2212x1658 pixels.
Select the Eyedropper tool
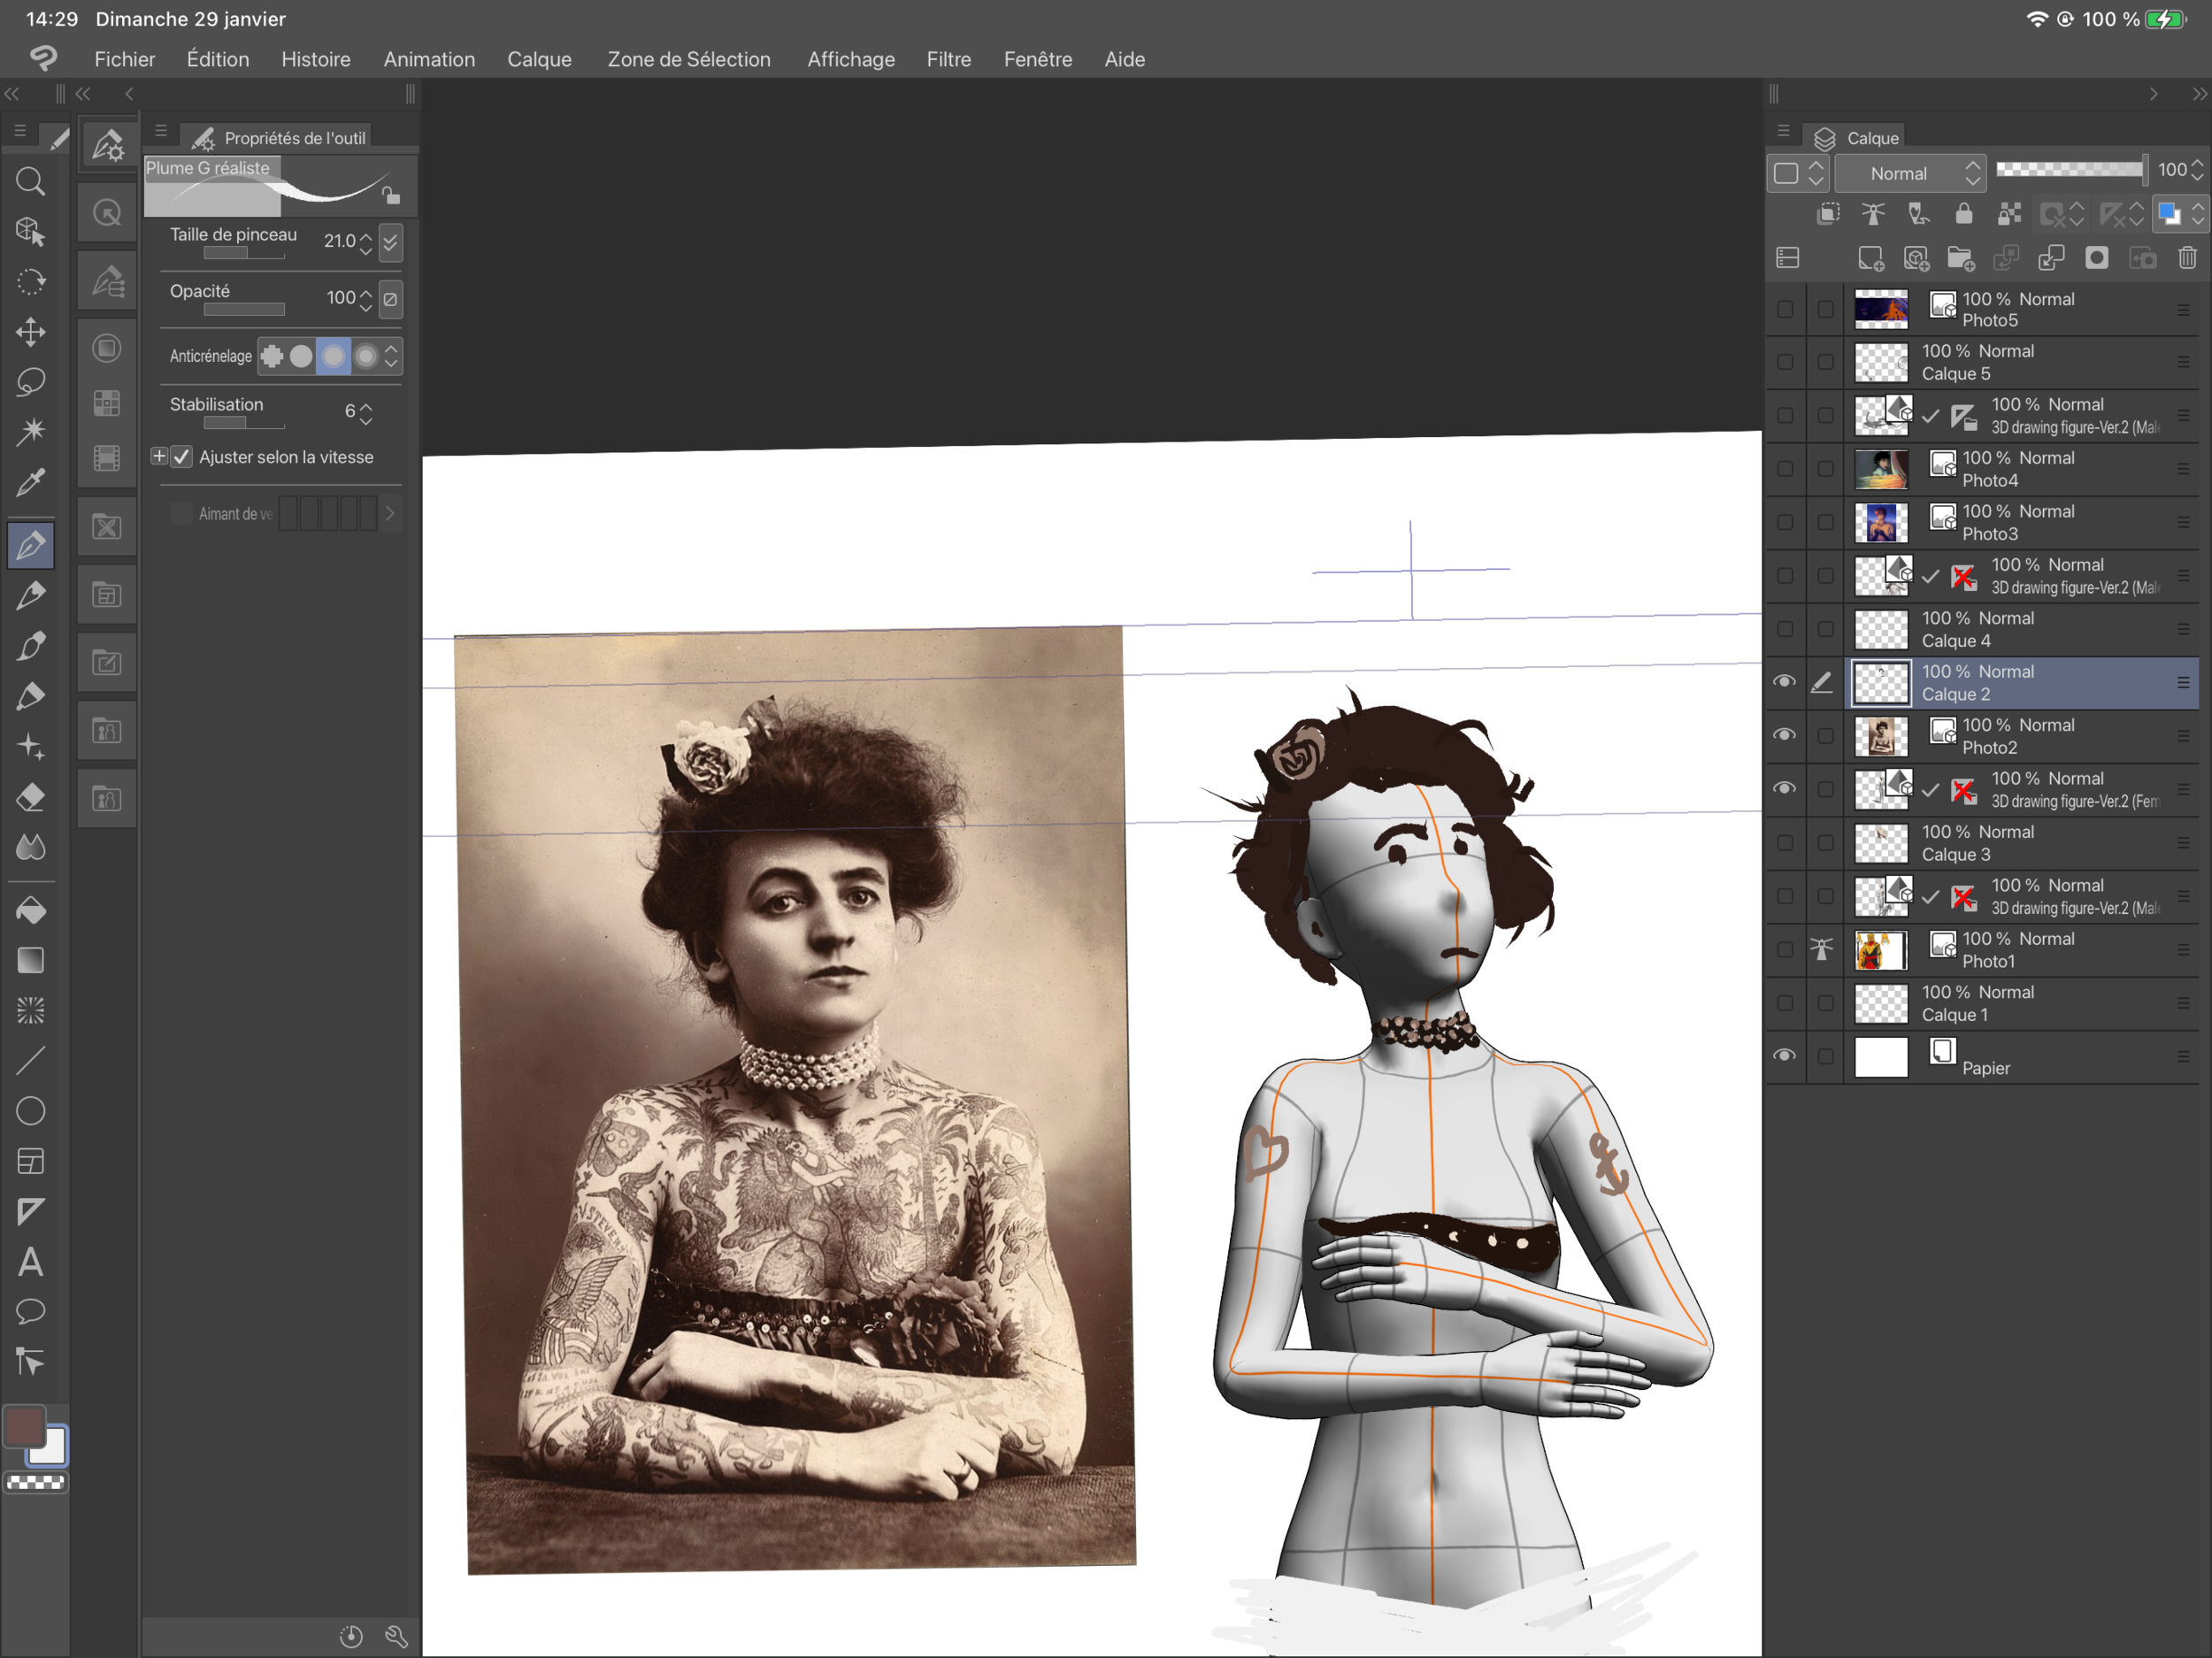pos(31,482)
